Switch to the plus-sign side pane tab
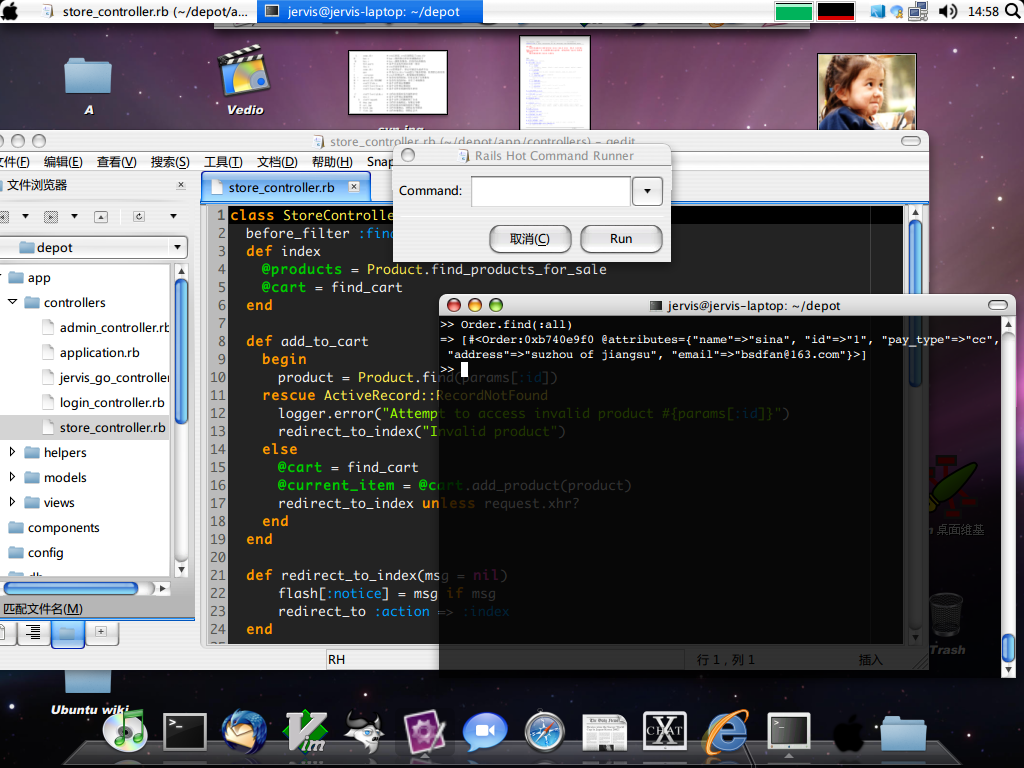 click(x=101, y=632)
